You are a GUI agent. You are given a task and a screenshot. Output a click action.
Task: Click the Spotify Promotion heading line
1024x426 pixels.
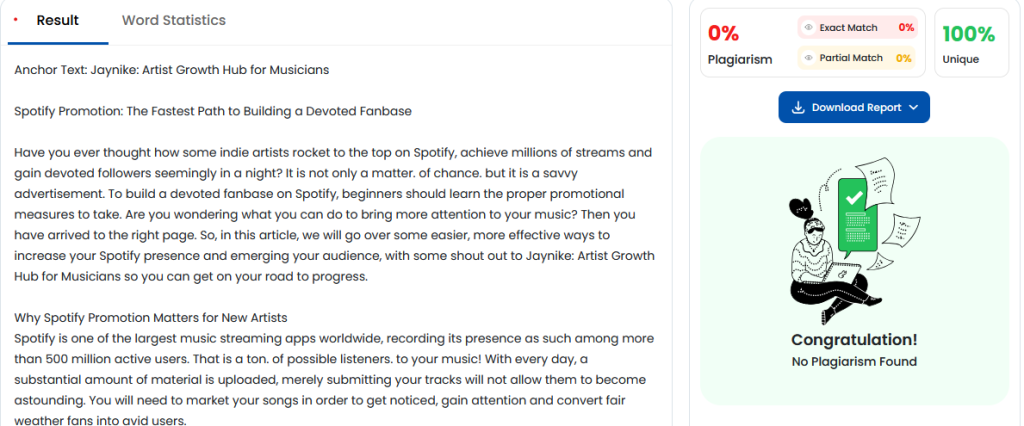pos(212,111)
